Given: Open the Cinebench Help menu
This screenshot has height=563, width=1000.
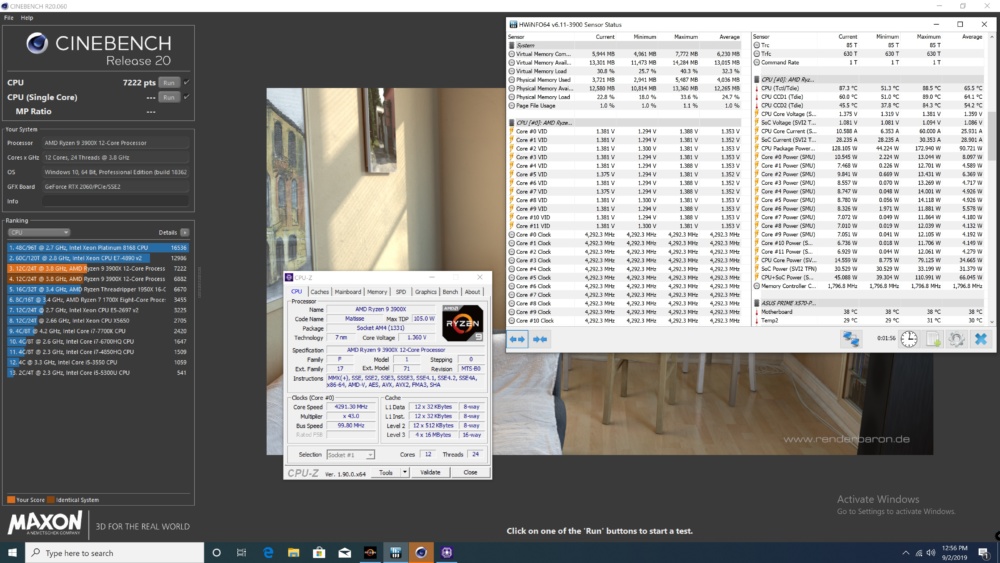Looking at the screenshot, I should (27, 18).
